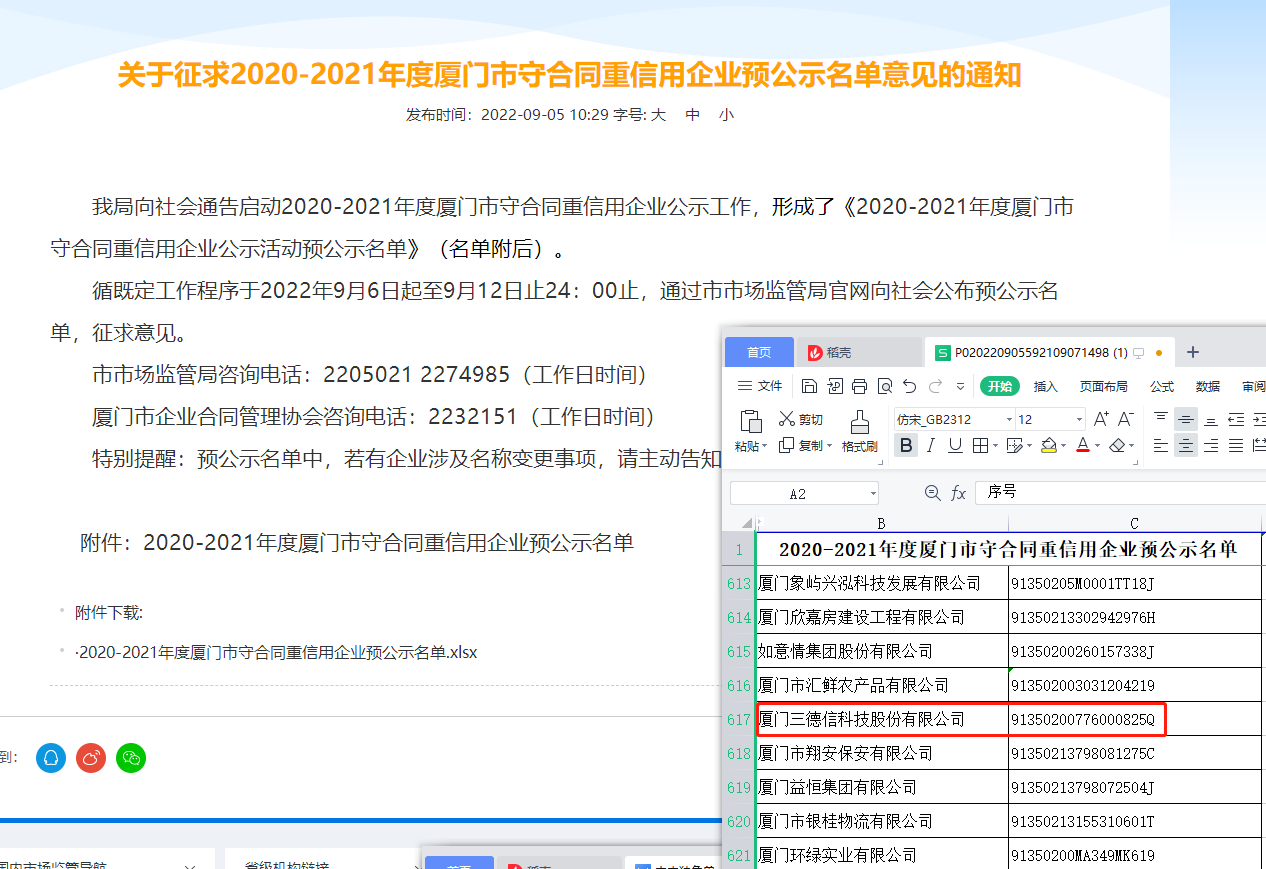Click the undo arrow icon
Image resolution: width=1266 pixels, height=869 pixels.
pos(909,387)
